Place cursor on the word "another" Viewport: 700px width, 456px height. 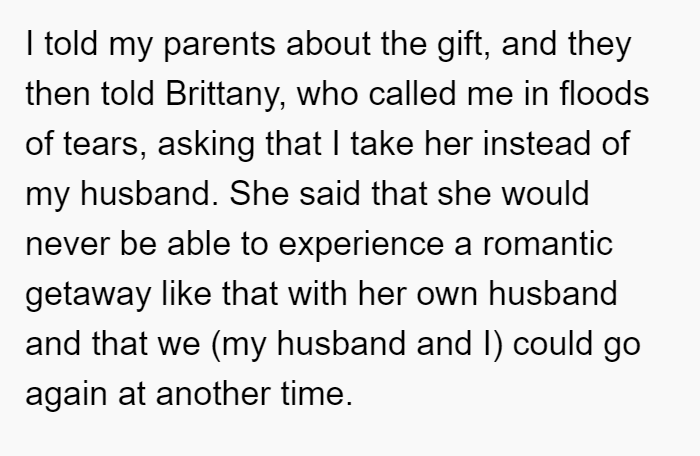click(x=213, y=393)
